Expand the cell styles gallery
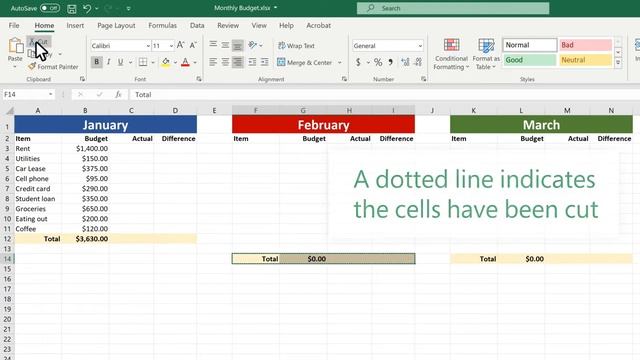This screenshot has height=360, width=640. (618, 63)
